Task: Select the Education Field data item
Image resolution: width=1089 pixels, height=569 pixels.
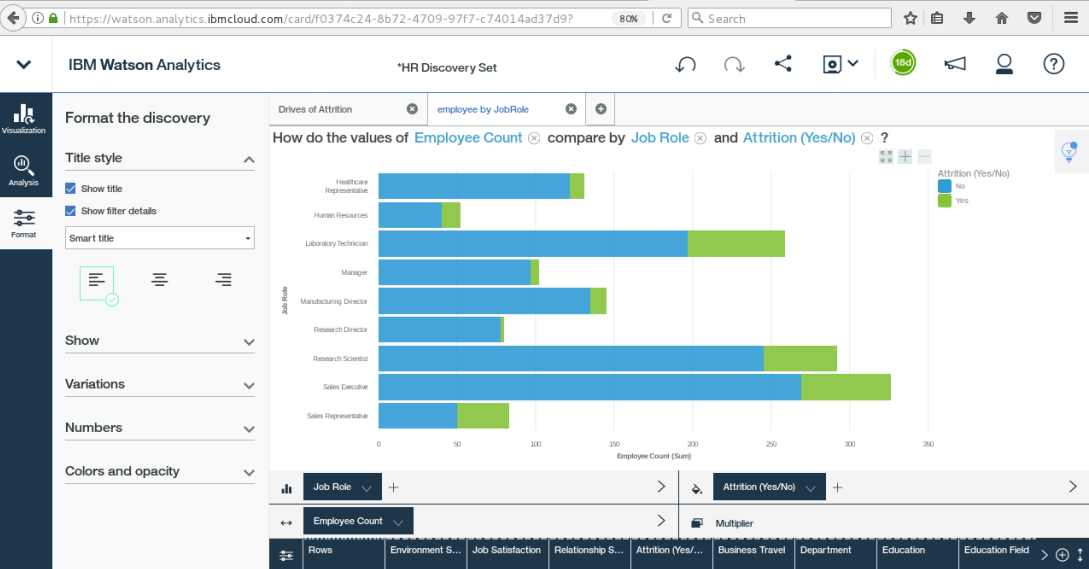Action: coord(998,554)
